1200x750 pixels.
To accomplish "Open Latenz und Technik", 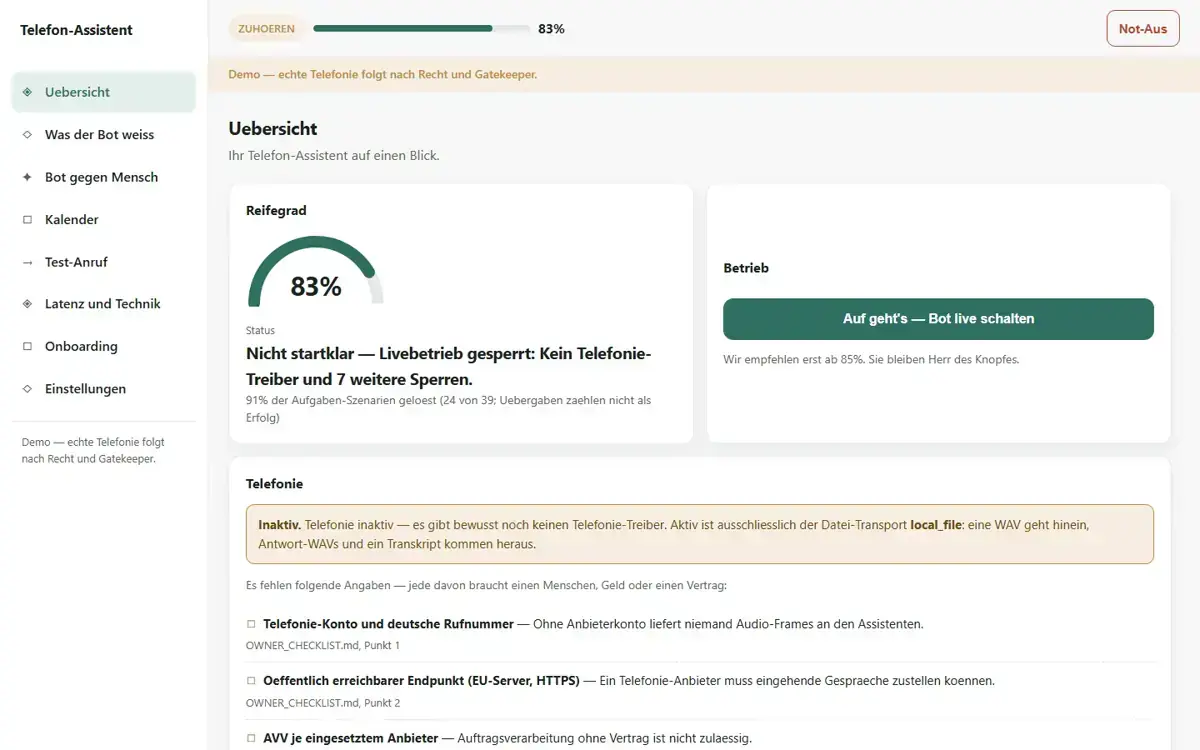I will 104,304.
